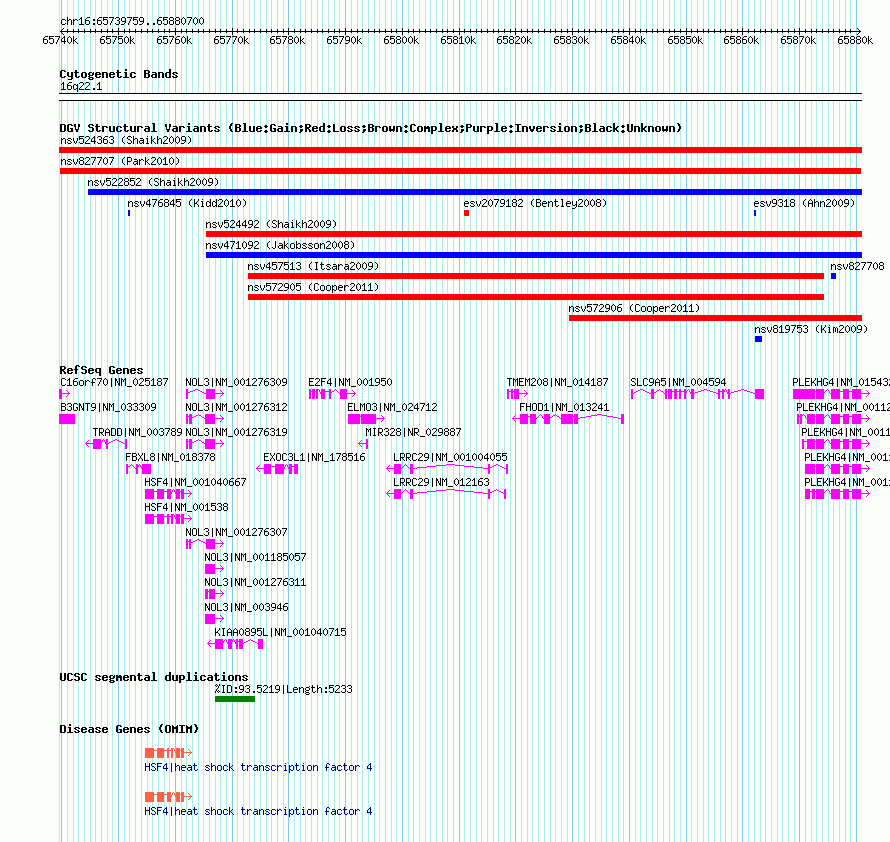
Task: Select the NOL3 NM_001185057 gene glyph
Action: [215, 569]
